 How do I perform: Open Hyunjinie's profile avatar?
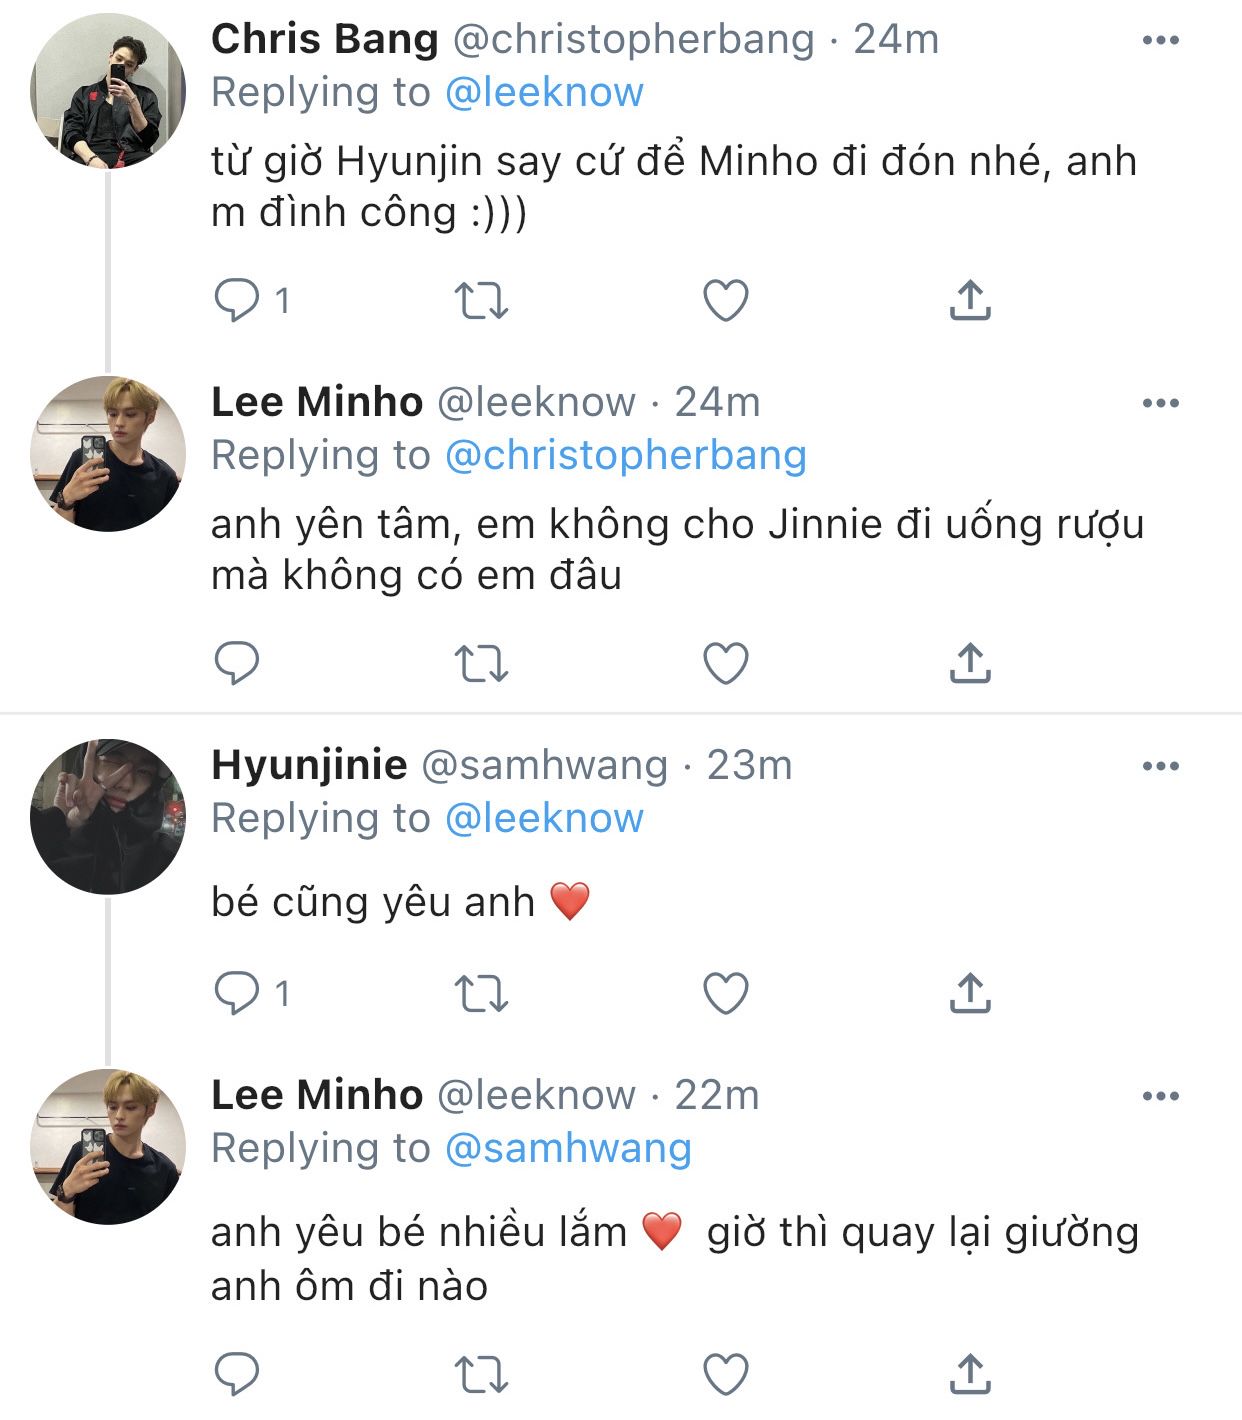(x=108, y=816)
